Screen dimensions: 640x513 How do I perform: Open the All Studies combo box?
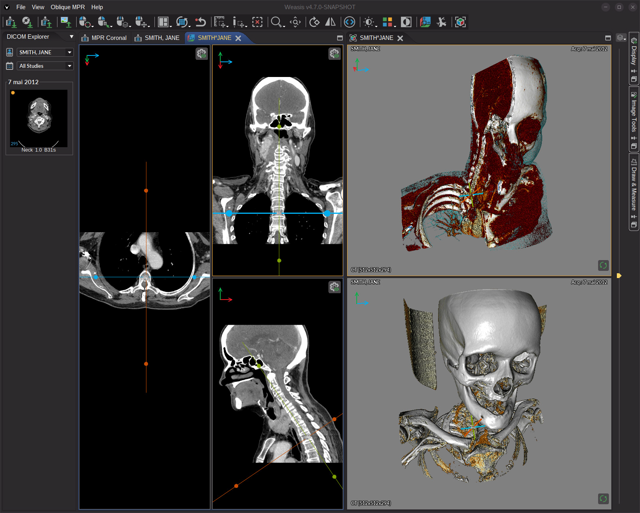(x=45, y=66)
